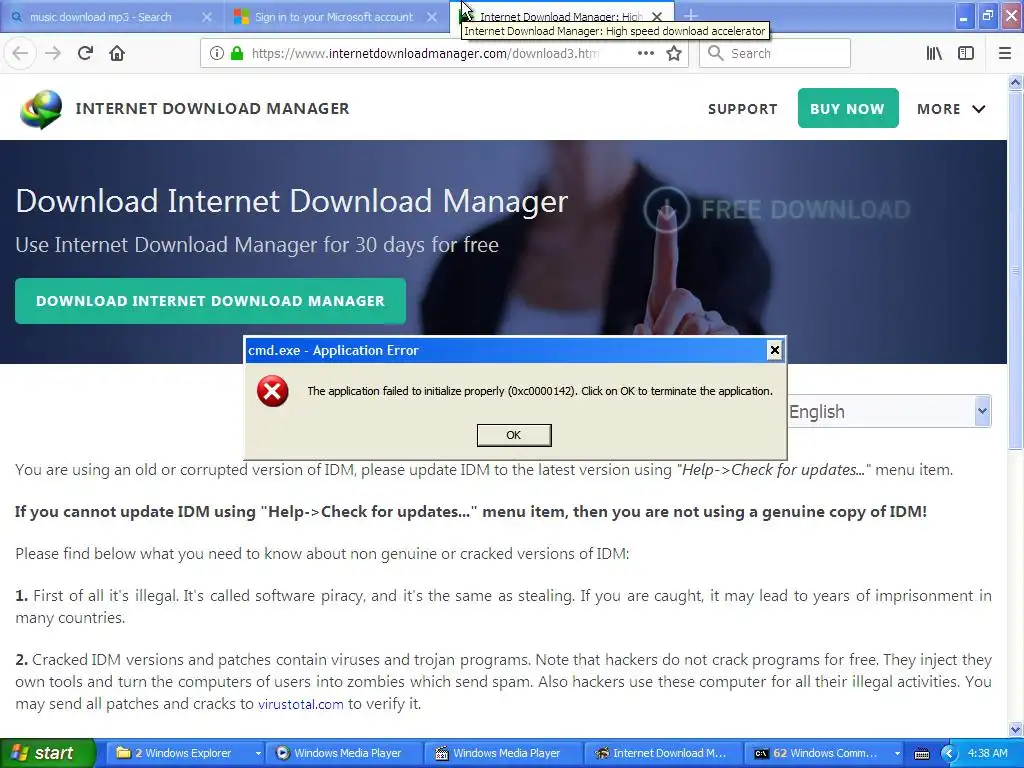Switch to Sign in to Microsoft account tab

coord(334,17)
